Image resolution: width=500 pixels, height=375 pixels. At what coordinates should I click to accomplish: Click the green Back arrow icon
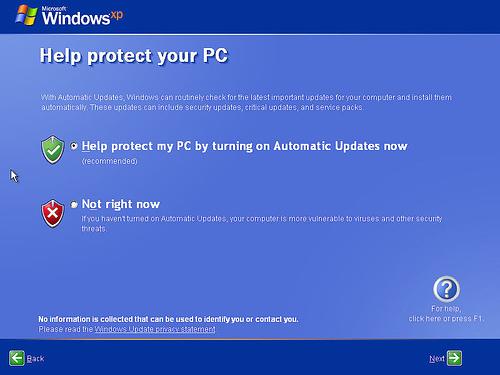point(17,358)
